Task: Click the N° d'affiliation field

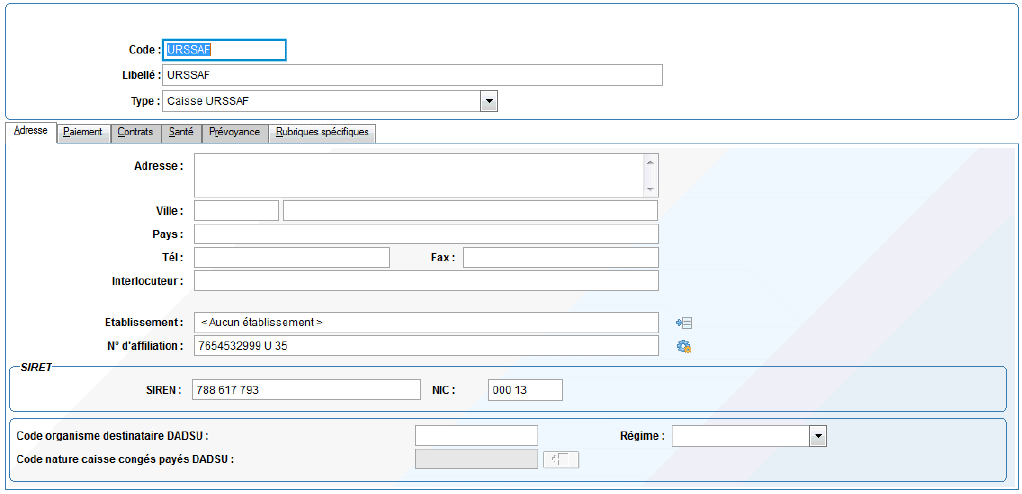Action: [x=426, y=346]
